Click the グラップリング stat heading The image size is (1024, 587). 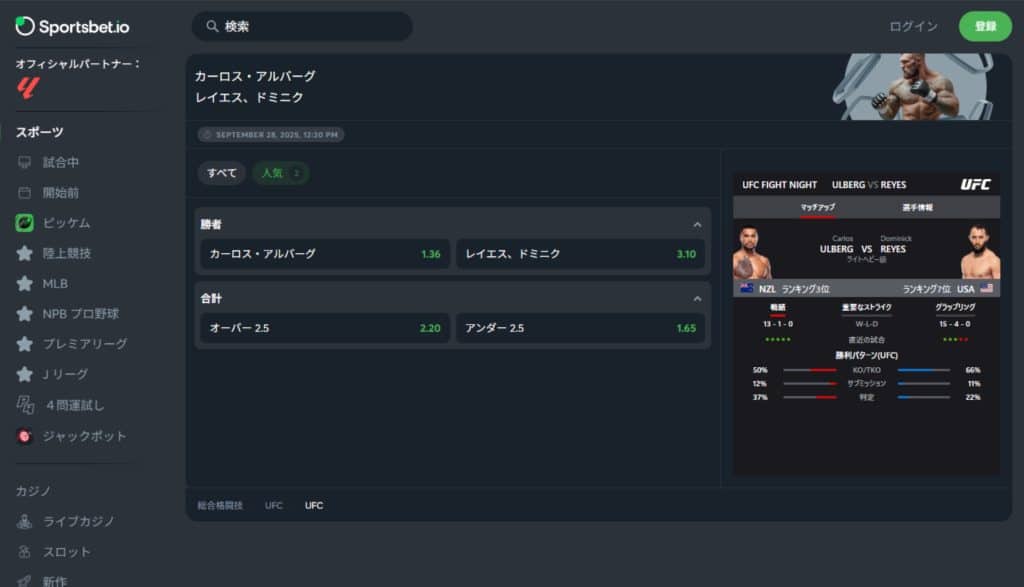click(x=955, y=307)
